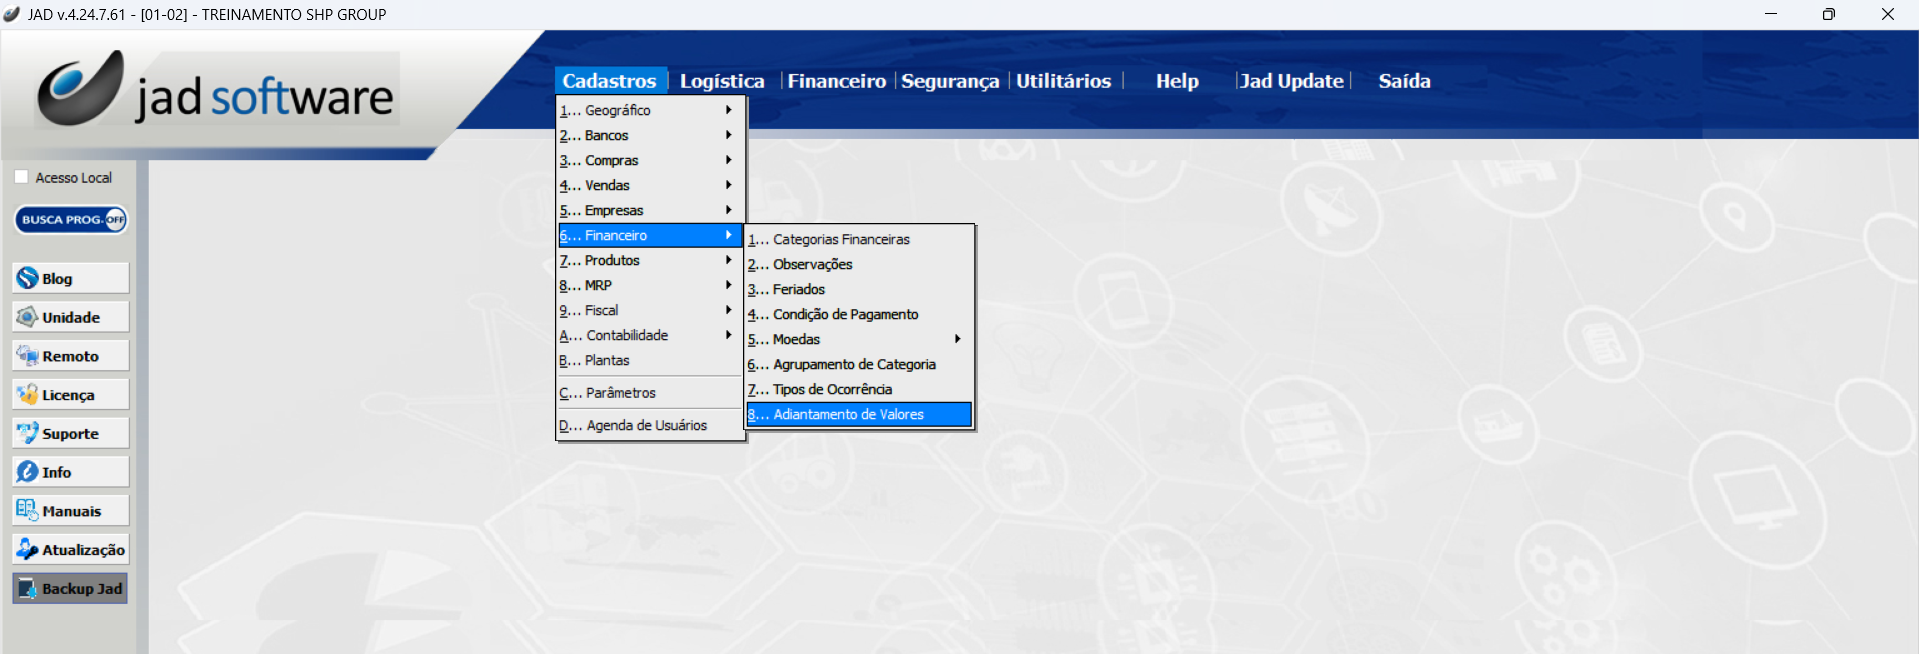The height and width of the screenshot is (654, 1919).
Task: Open the Logística menu
Action: [x=722, y=81]
